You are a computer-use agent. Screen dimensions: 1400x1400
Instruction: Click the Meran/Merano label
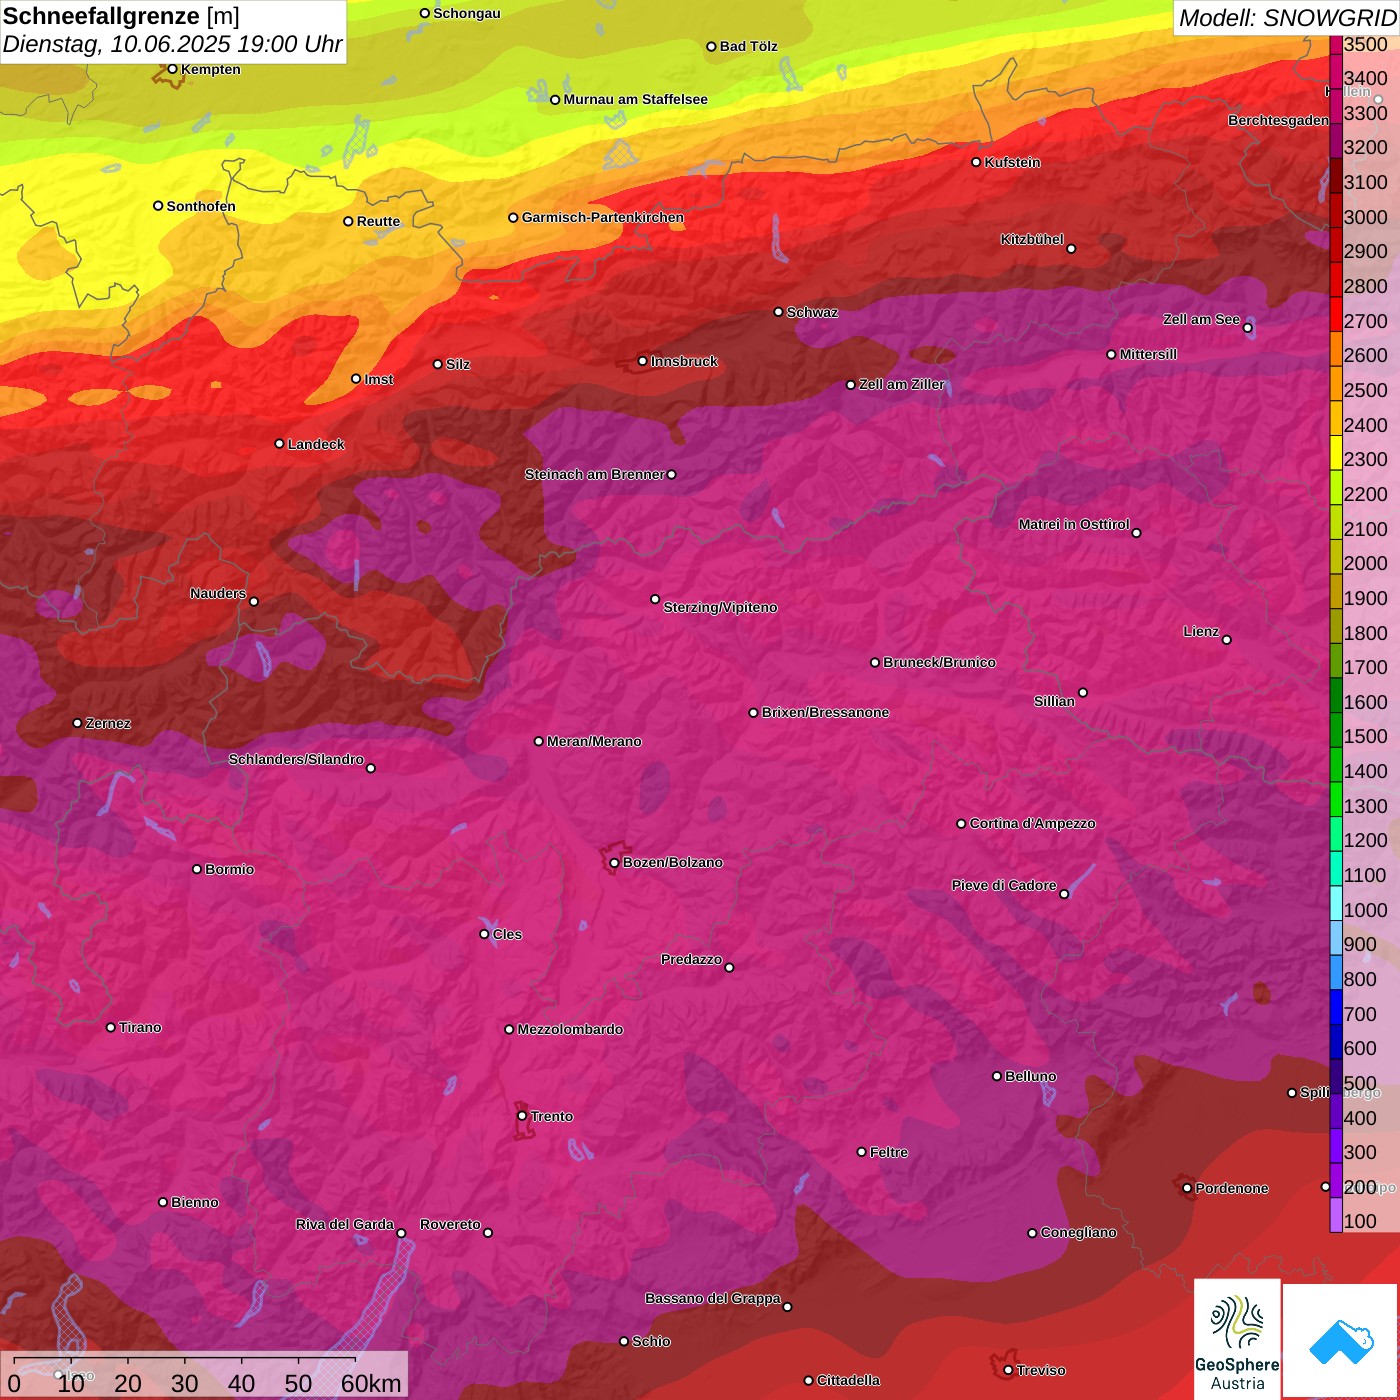(594, 741)
